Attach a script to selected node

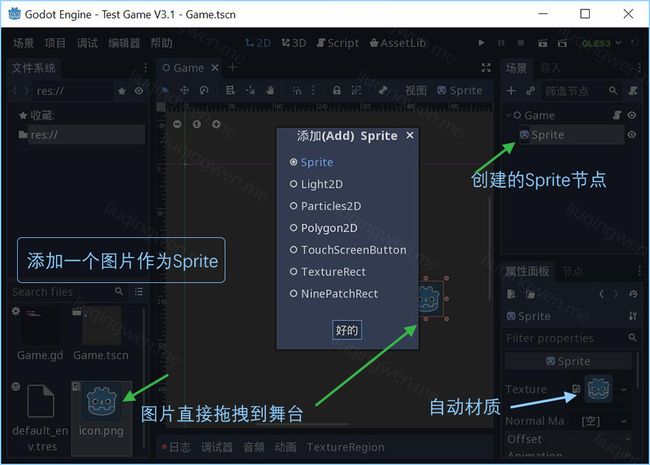633,91
